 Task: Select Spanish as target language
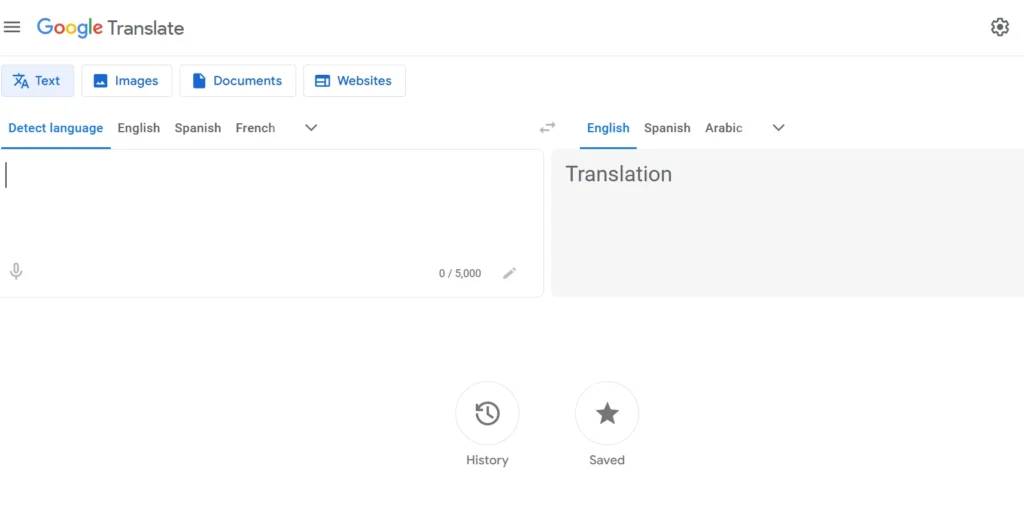(667, 128)
